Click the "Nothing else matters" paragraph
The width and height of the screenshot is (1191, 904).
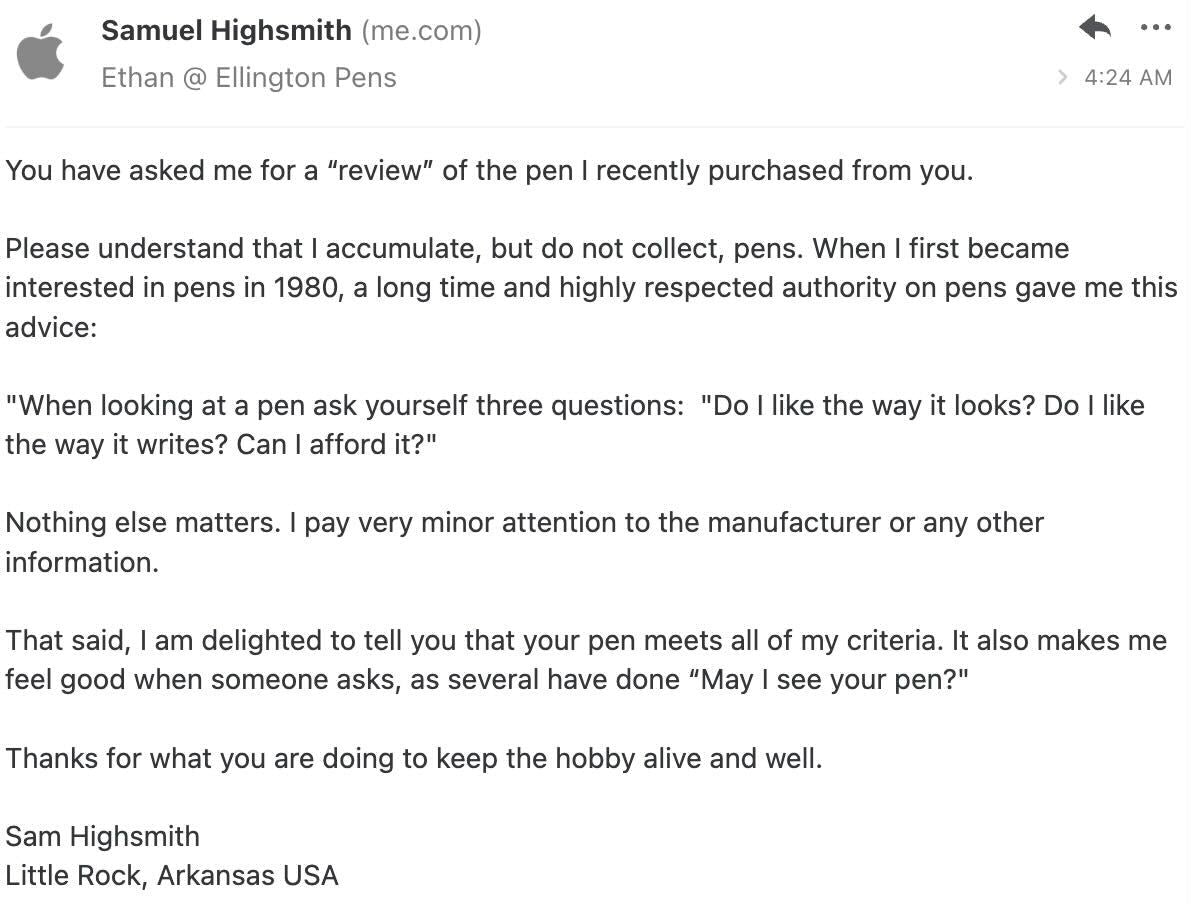pos(524,542)
